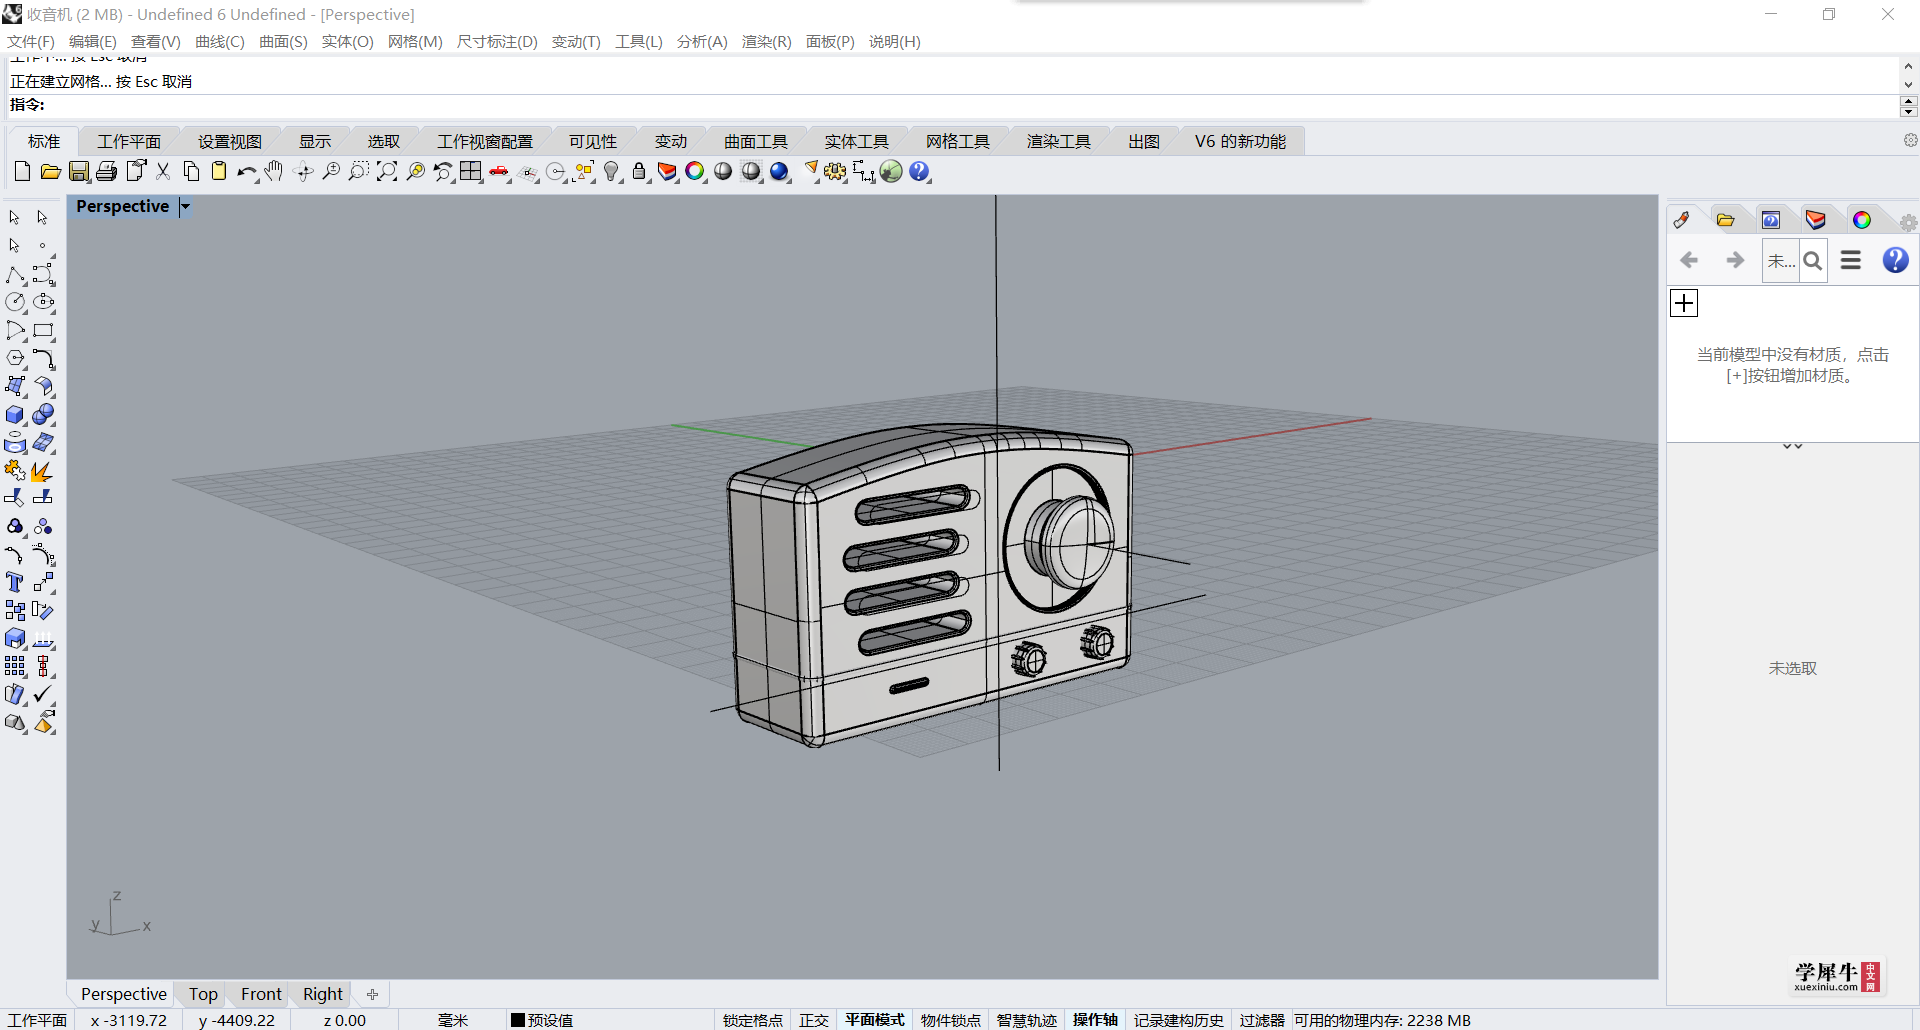Undo the last action with the curved arrow
The image size is (1920, 1030).
click(x=246, y=172)
